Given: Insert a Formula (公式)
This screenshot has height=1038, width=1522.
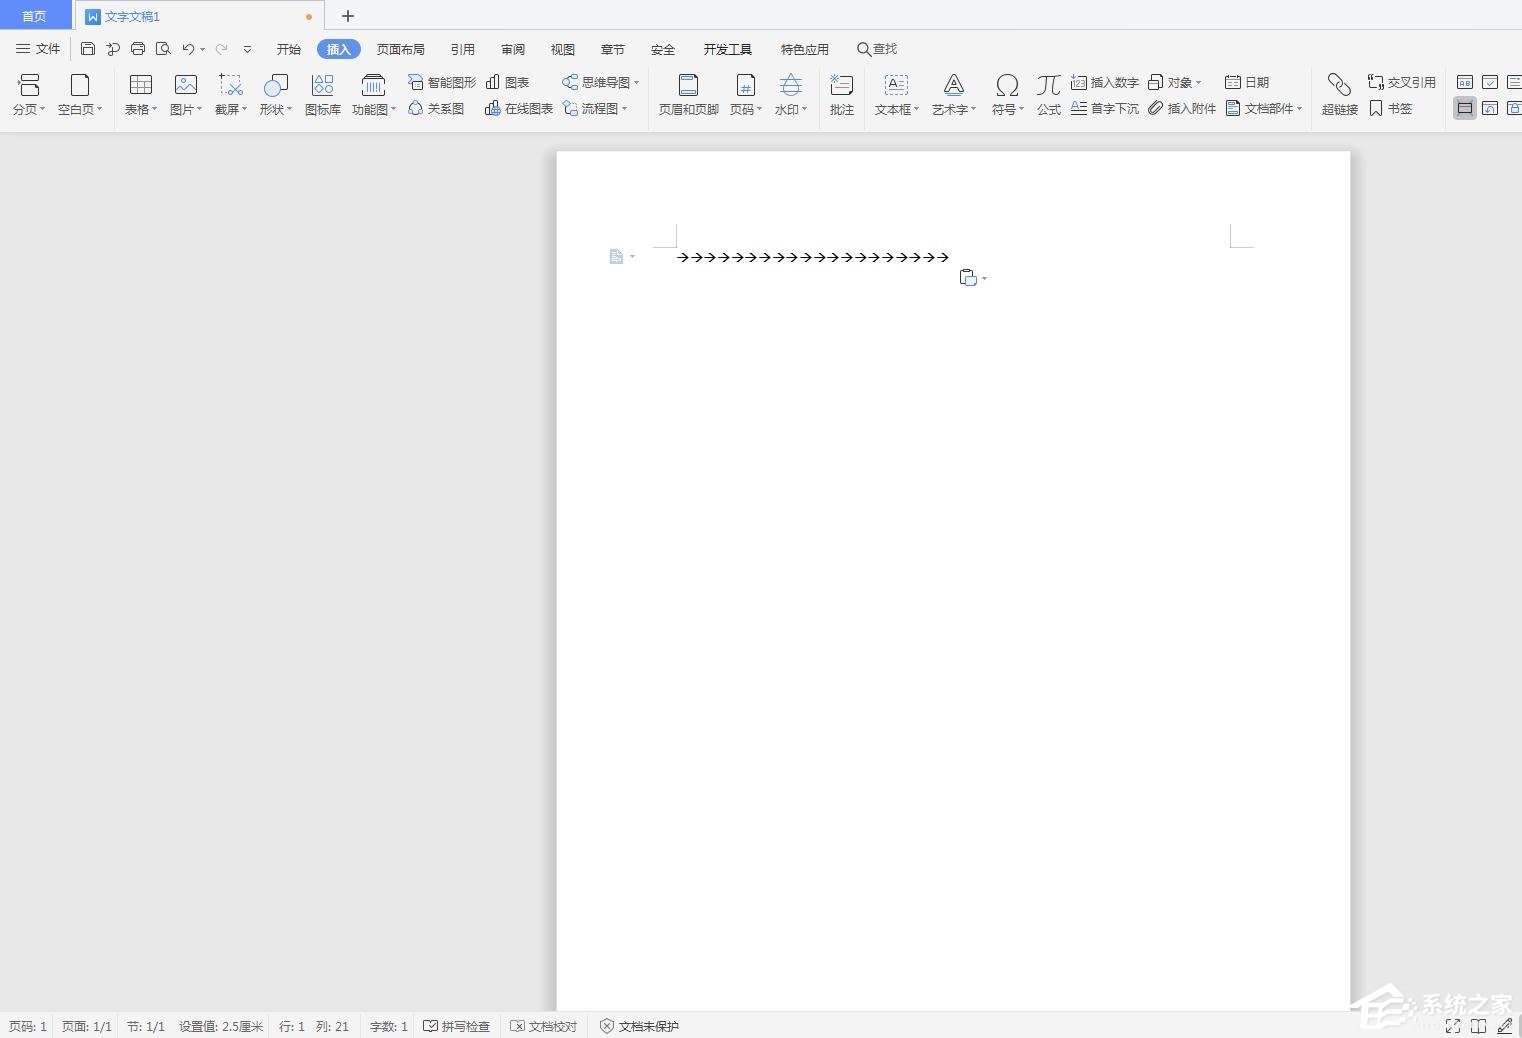Looking at the screenshot, I should (1049, 95).
